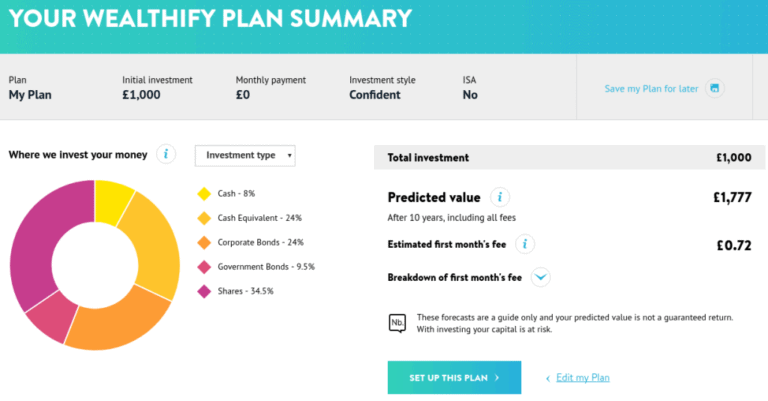Click the save disk icon beside Save my Plan
This screenshot has height=401, width=768.
(715, 89)
